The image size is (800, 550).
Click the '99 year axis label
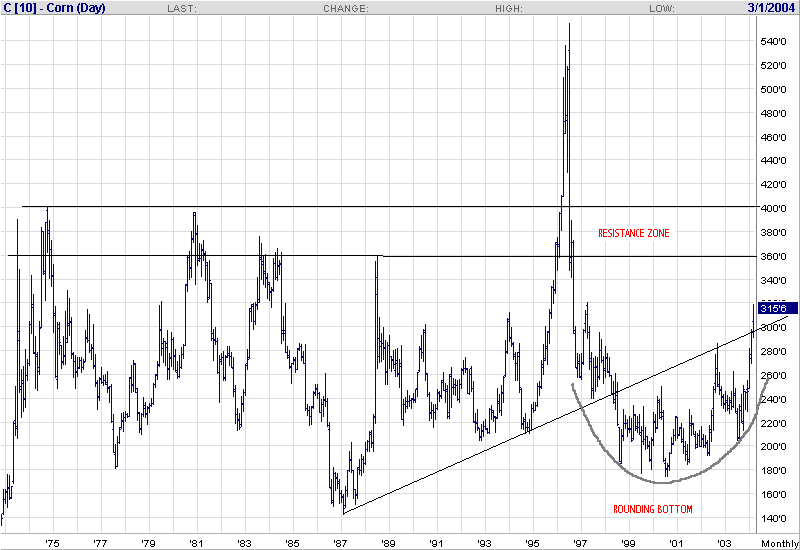[x=628, y=543]
